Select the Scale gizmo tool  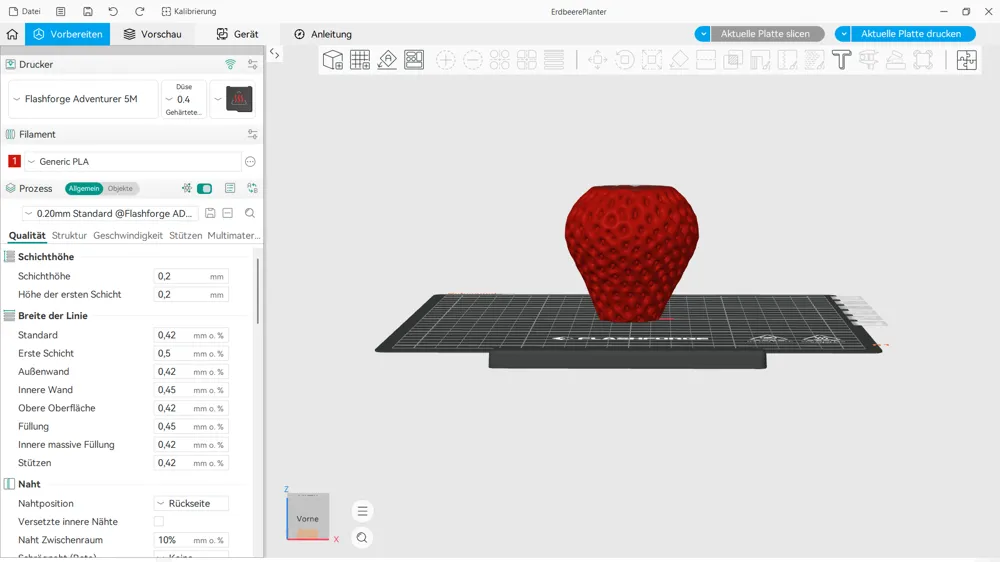[x=652, y=60]
